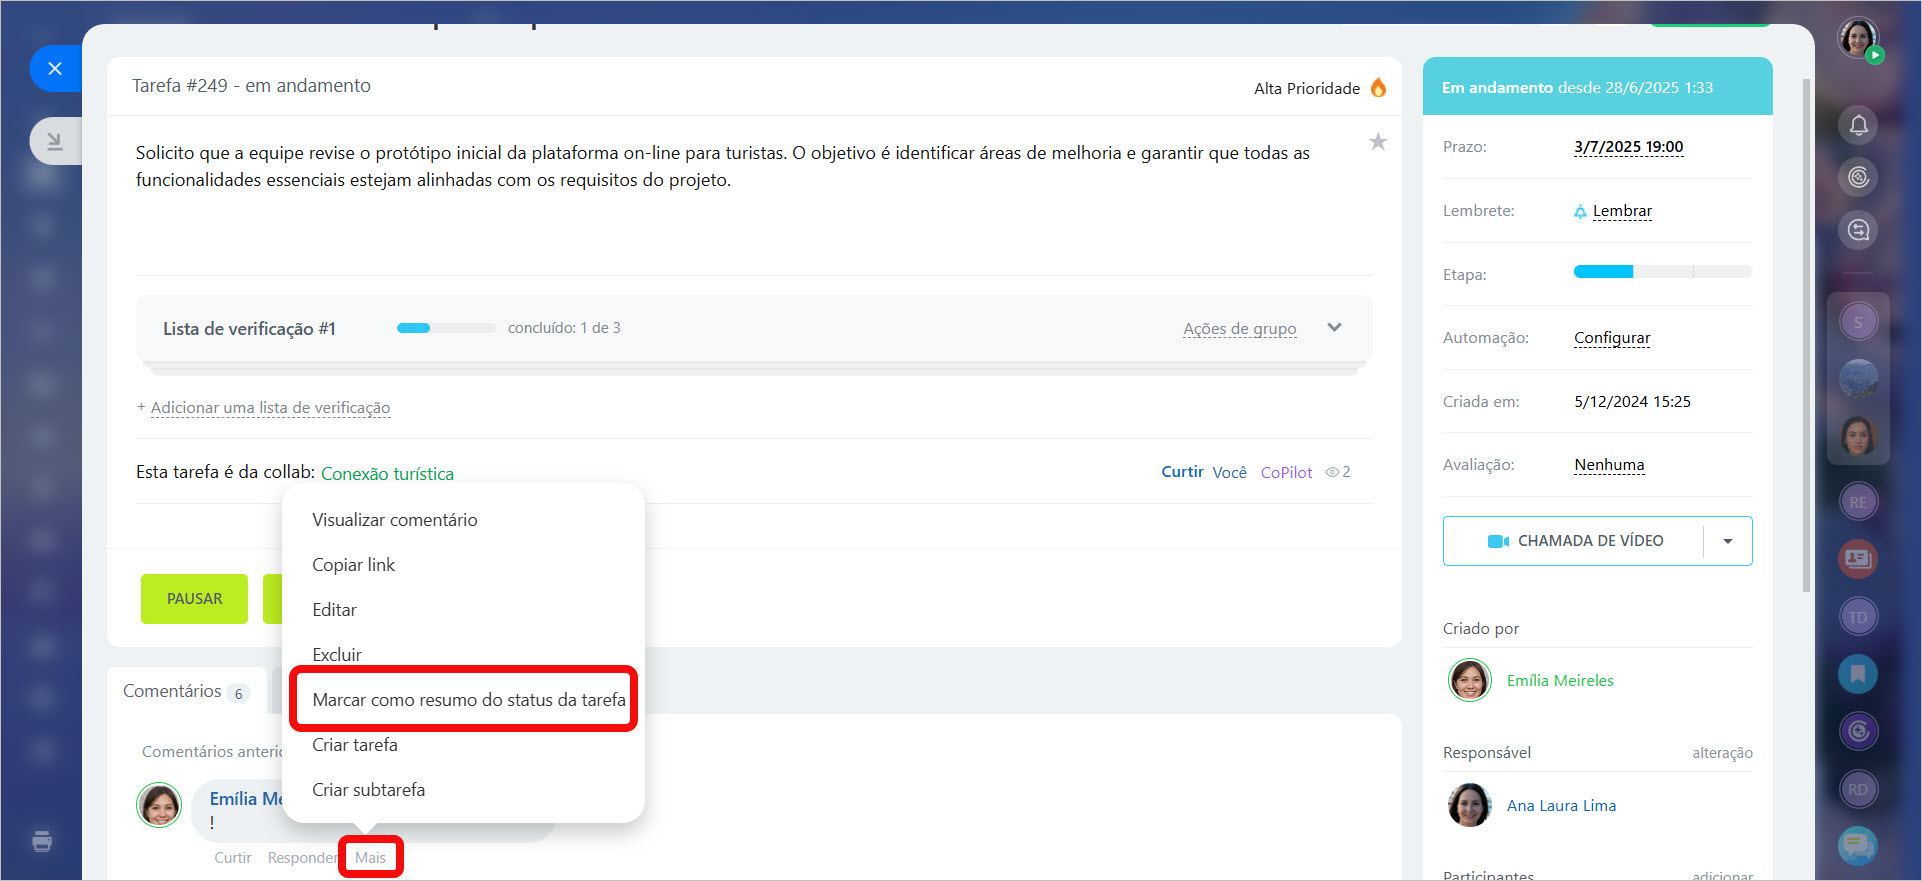Open the Conexão turística collab link
The image size is (1922, 881).
click(387, 474)
